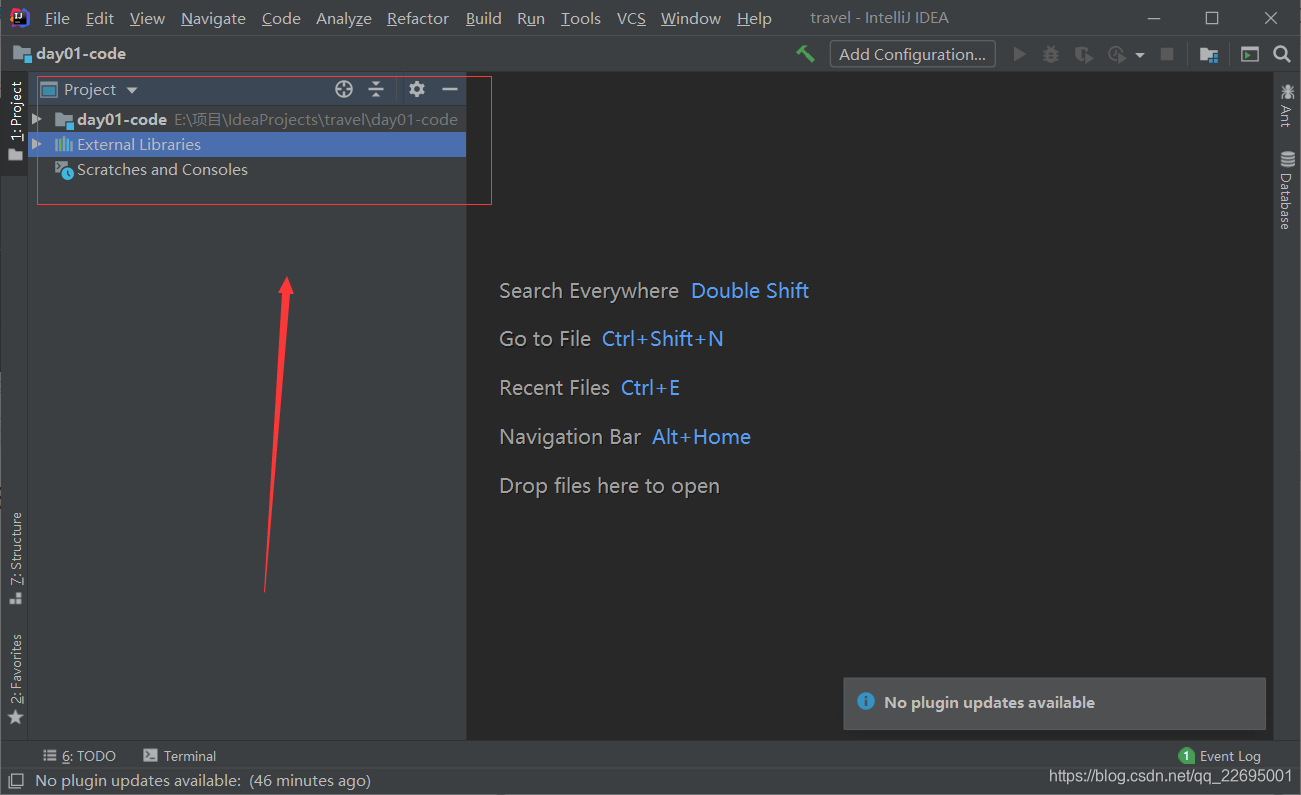Open the 2: Favorites side tab
This screenshot has width=1301, height=795.
pos(15,679)
